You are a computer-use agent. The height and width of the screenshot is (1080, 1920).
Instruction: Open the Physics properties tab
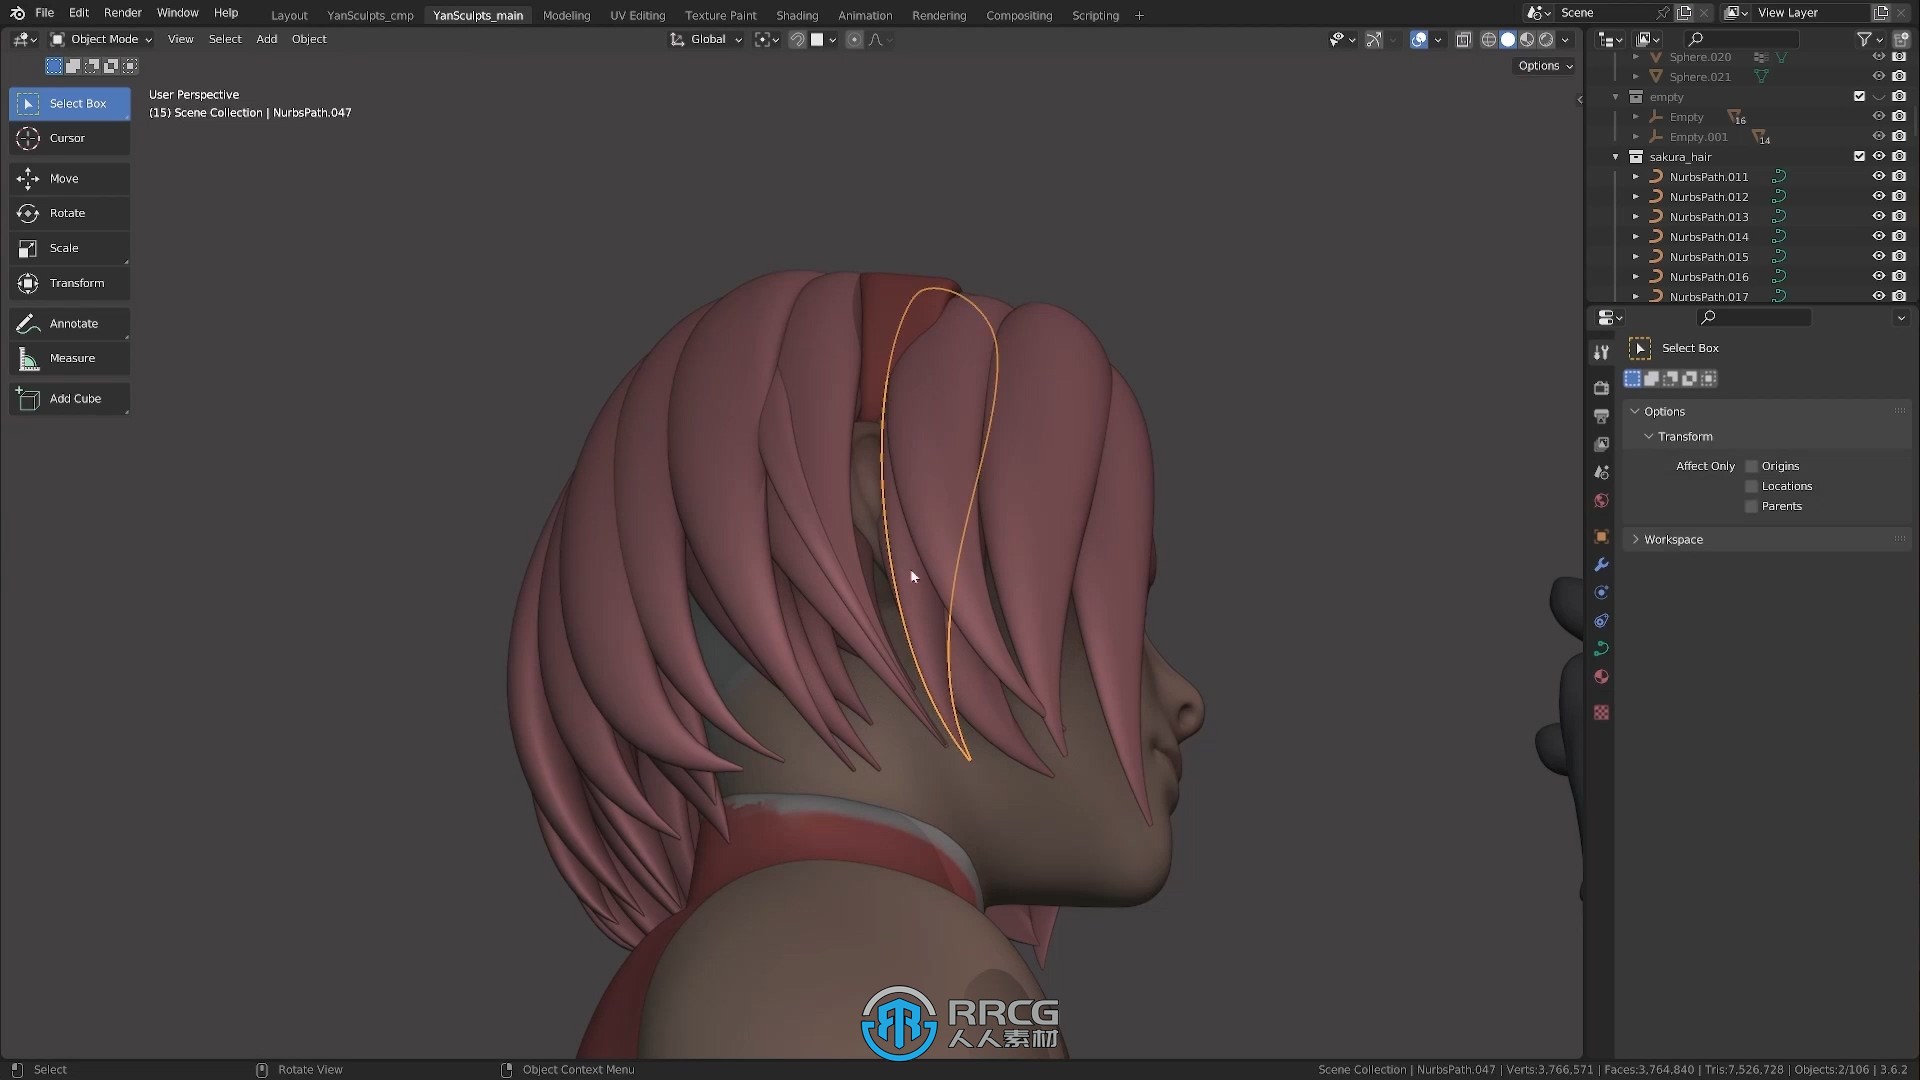1601,593
